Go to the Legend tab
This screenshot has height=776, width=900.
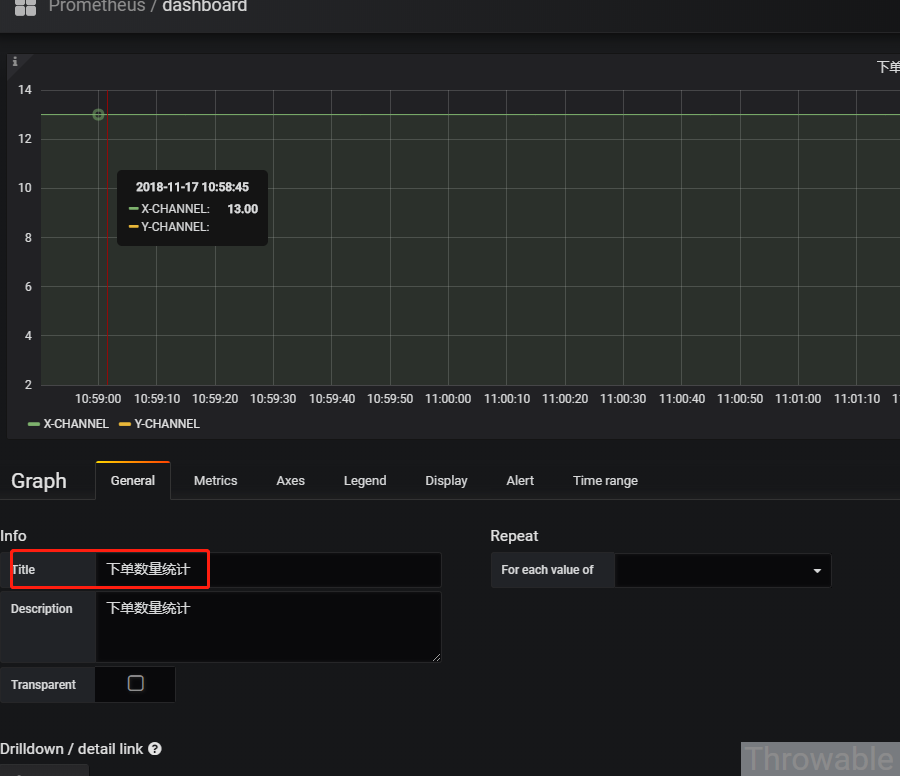click(365, 481)
